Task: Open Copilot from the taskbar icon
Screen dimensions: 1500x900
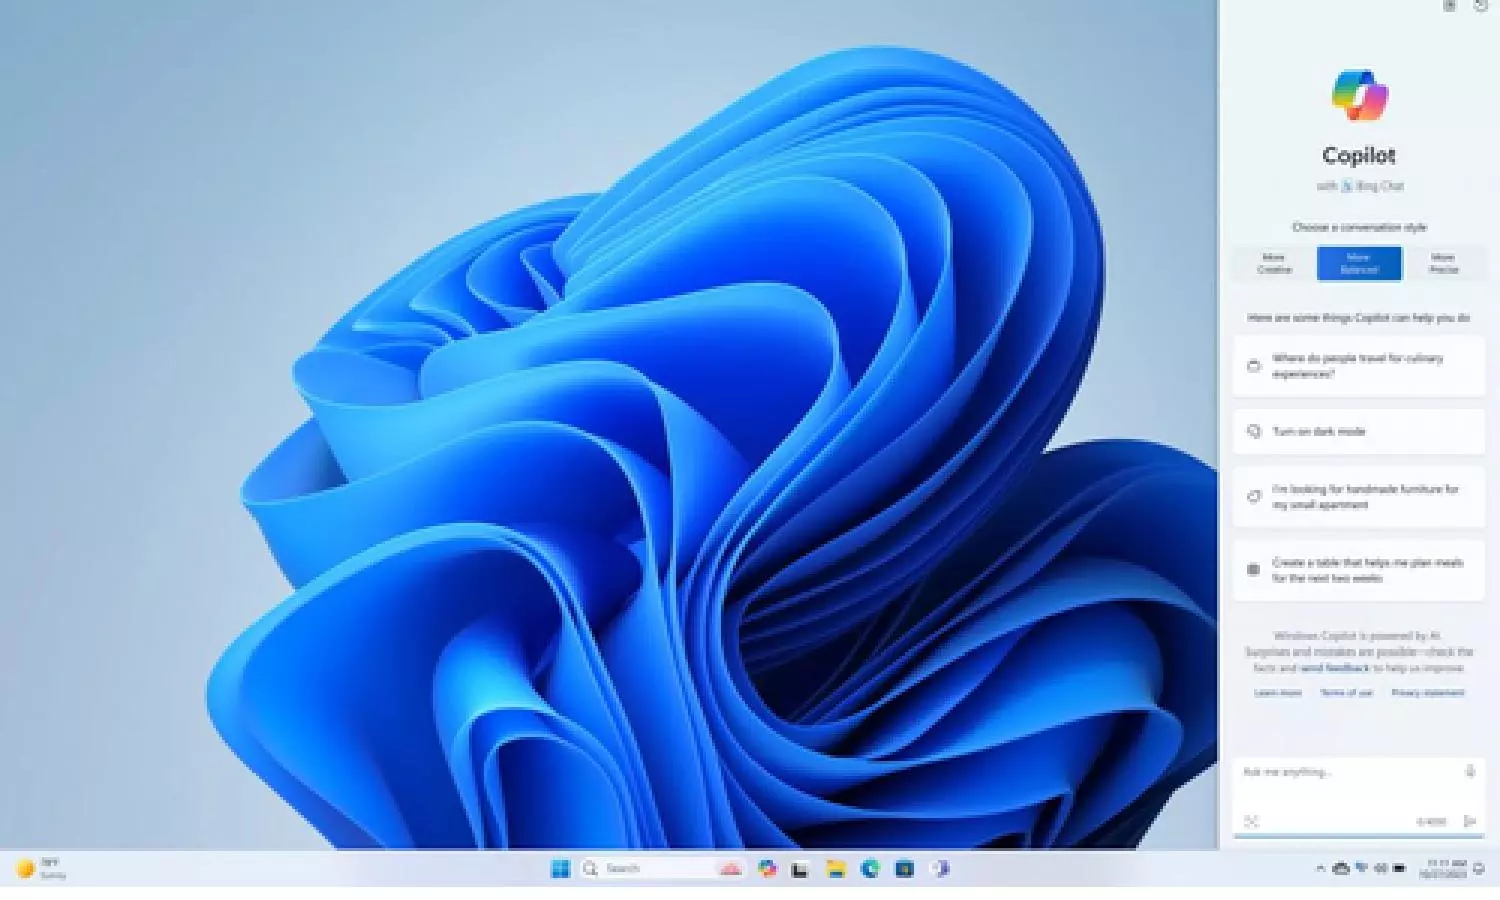Action: [x=767, y=869]
